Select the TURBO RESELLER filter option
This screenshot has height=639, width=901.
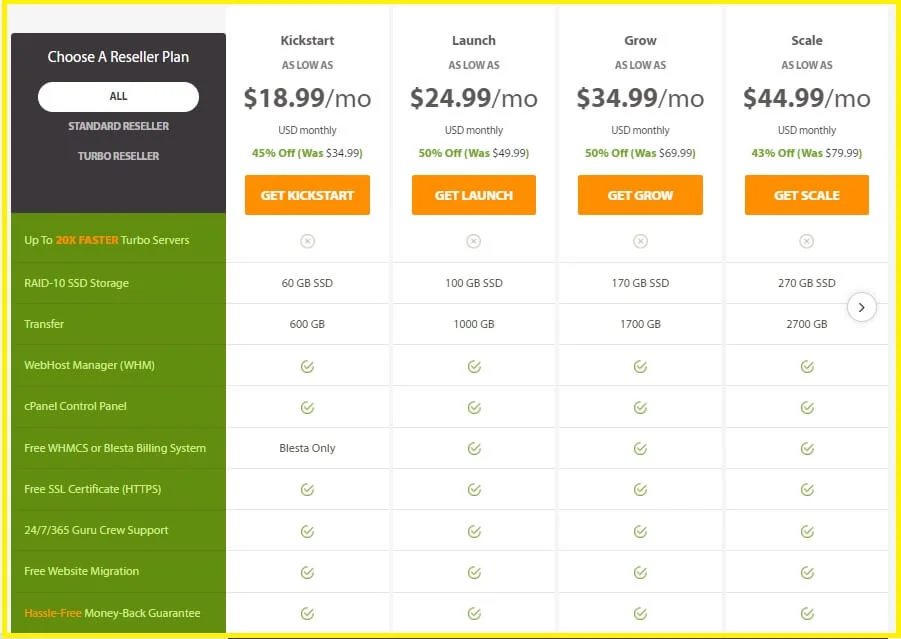point(117,156)
